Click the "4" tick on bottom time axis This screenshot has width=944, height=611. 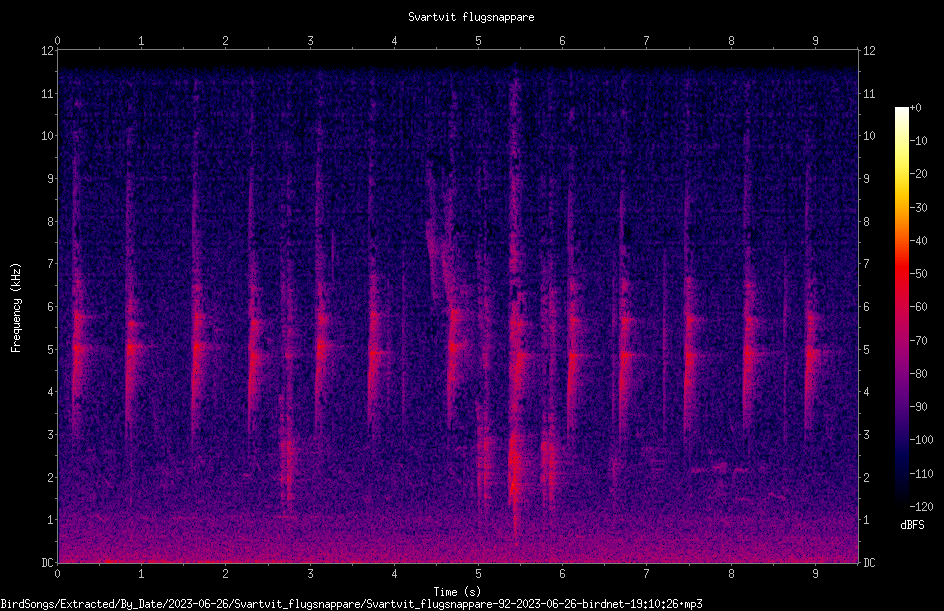tap(394, 574)
